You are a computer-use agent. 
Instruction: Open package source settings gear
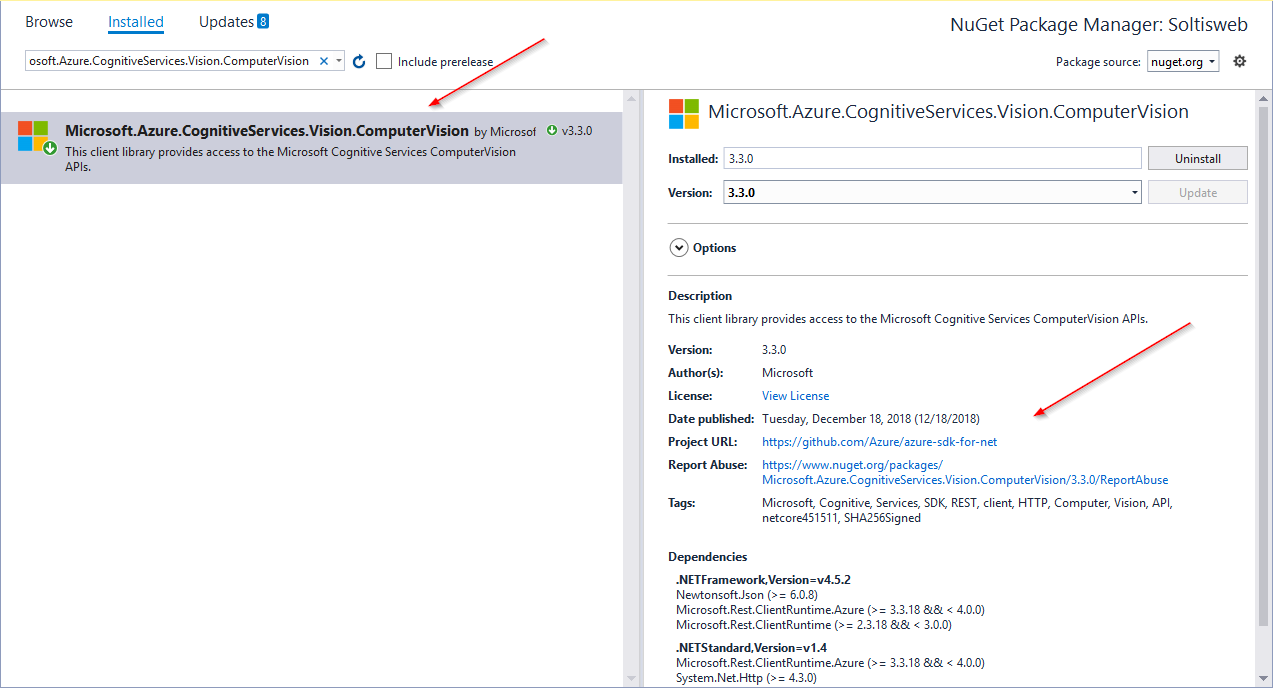pos(1240,61)
